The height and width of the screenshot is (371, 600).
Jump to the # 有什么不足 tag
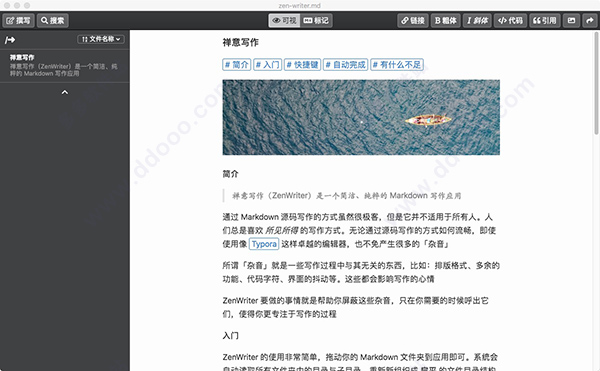pos(397,65)
